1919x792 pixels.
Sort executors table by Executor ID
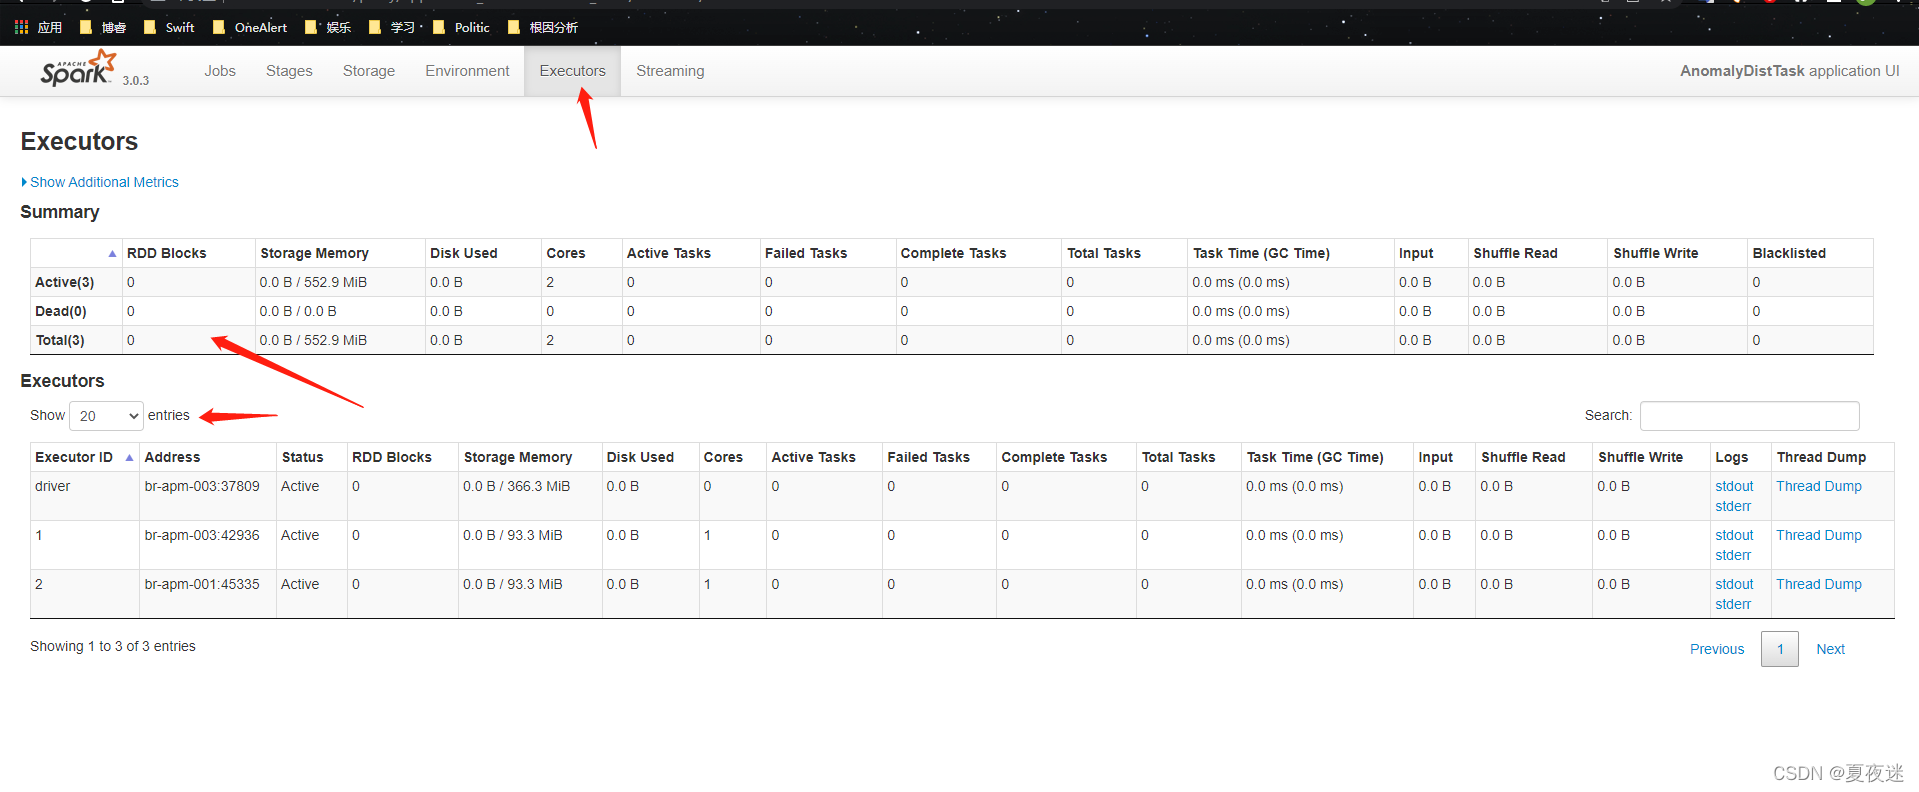[84, 457]
